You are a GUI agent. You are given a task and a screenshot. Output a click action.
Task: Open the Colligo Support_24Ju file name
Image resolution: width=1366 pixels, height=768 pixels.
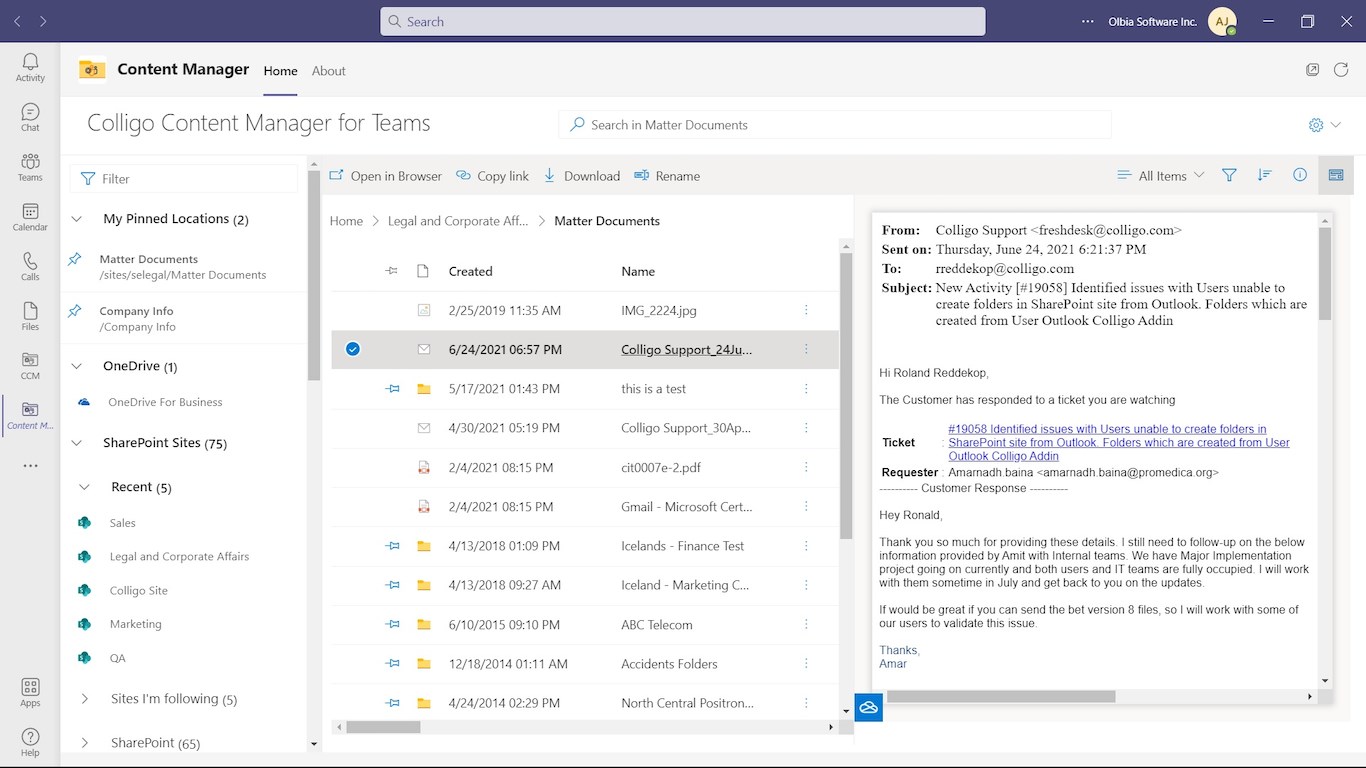click(686, 350)
